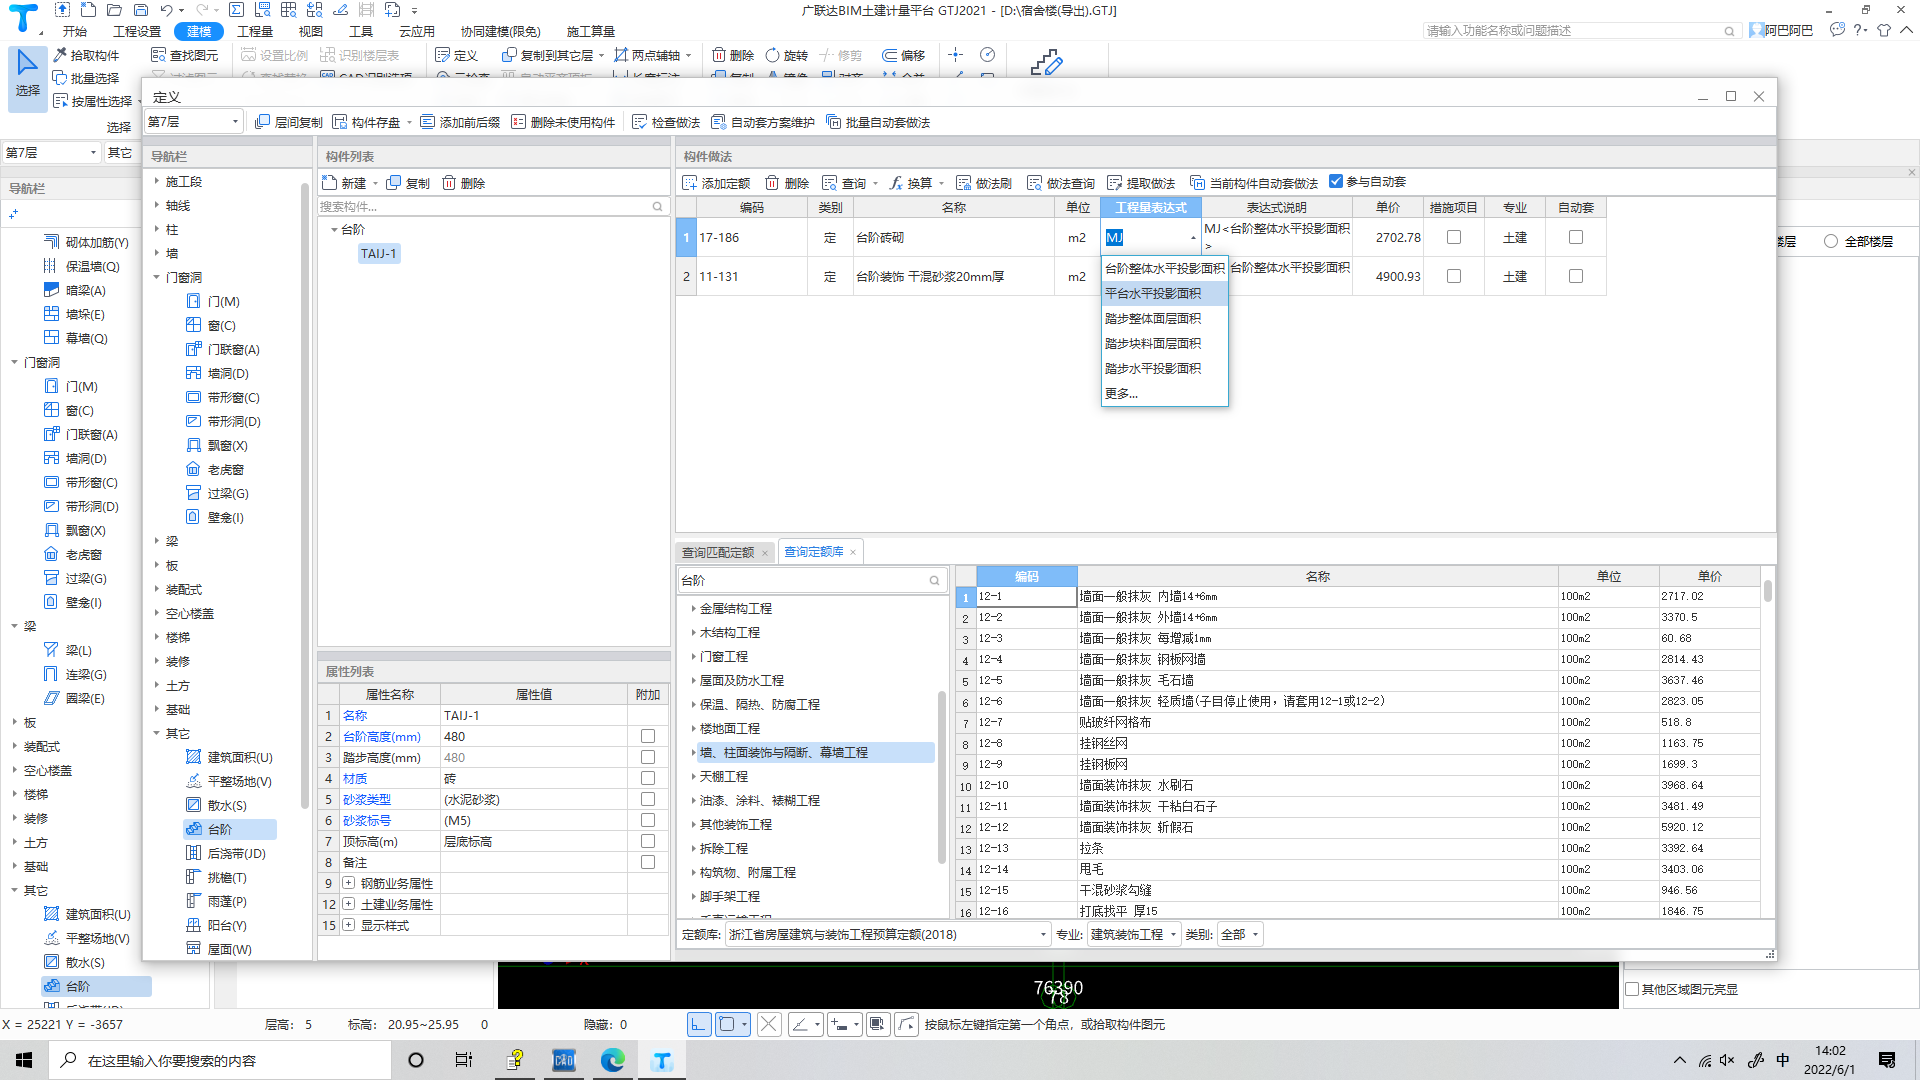Select the 全部楼层 radio button
Screen dimensions: 1920x1080
pyautogui.click(x=1831, y=241)
